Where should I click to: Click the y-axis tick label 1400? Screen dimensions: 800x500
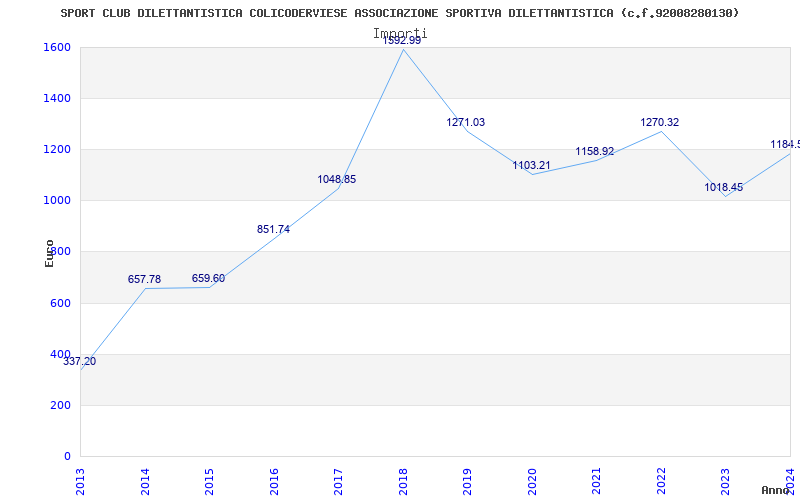pos(55,98)
